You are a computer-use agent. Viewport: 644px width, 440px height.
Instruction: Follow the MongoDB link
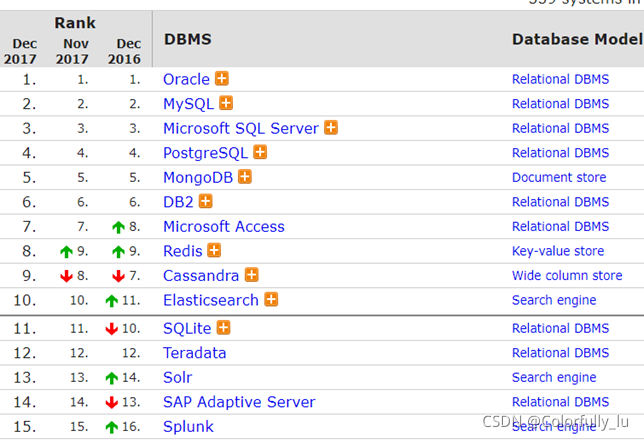click(198, 178)
